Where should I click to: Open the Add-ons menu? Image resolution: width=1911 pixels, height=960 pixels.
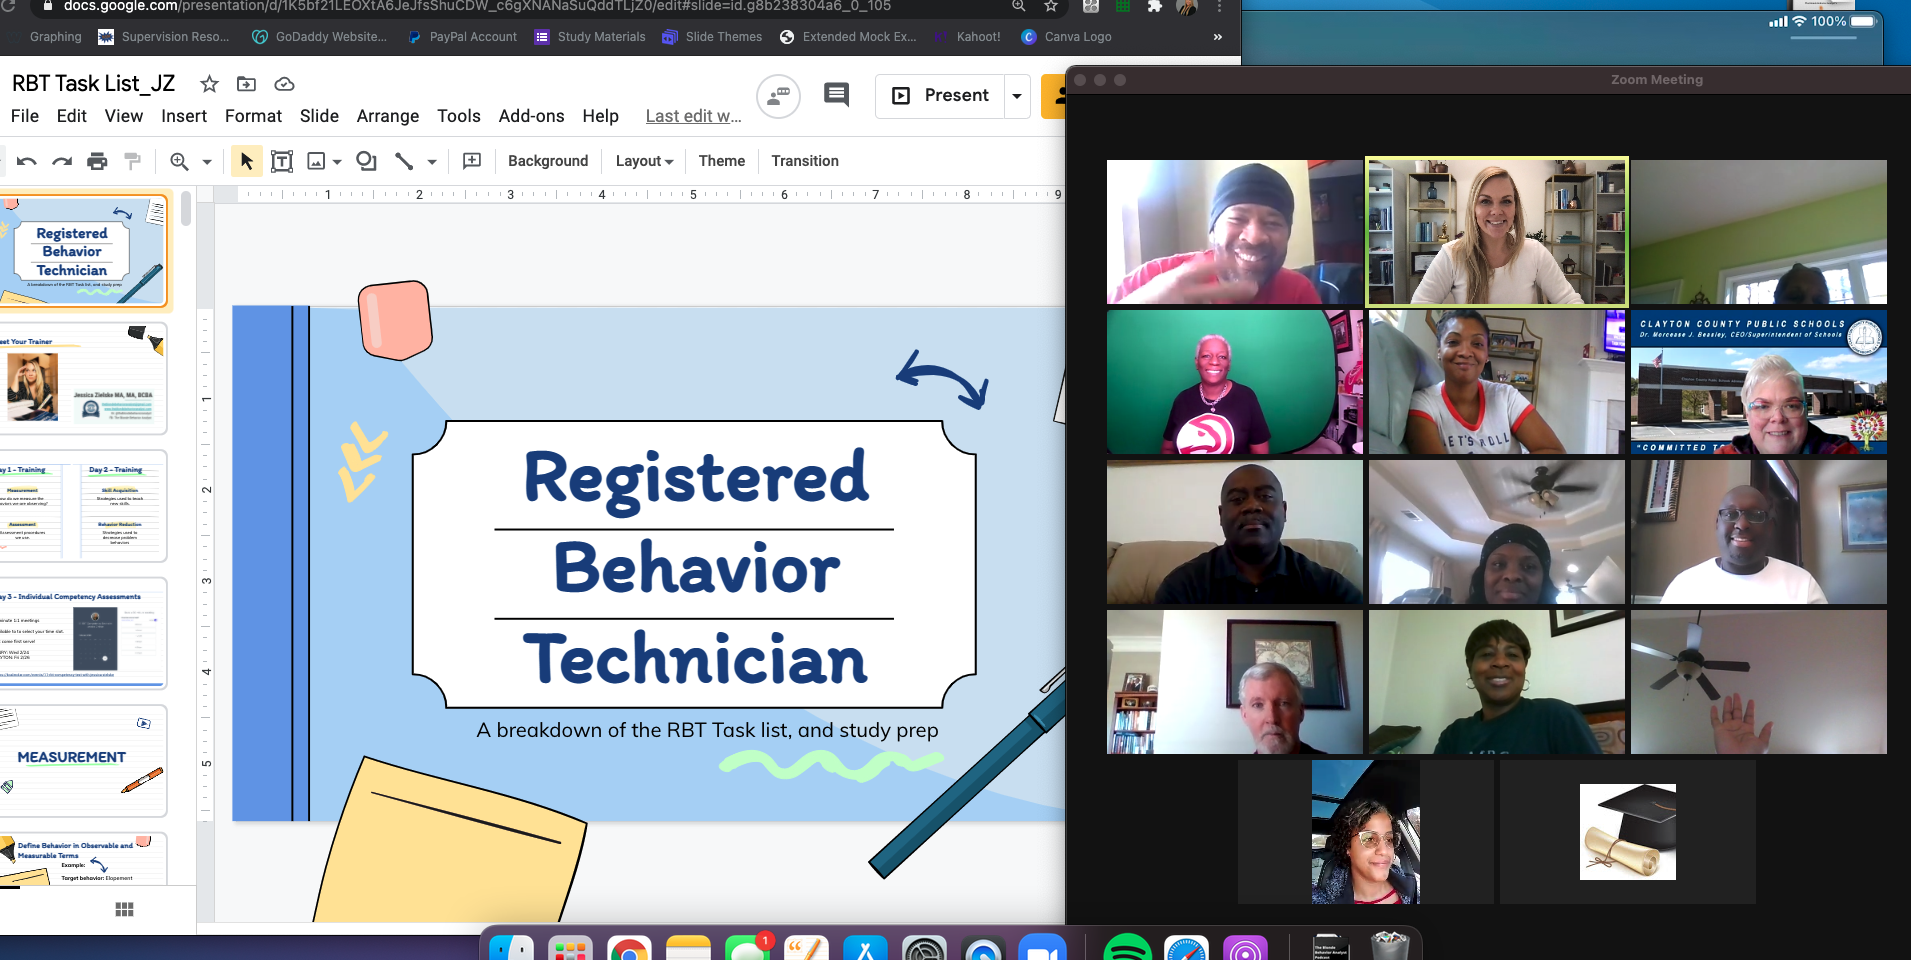coord(532,116)
